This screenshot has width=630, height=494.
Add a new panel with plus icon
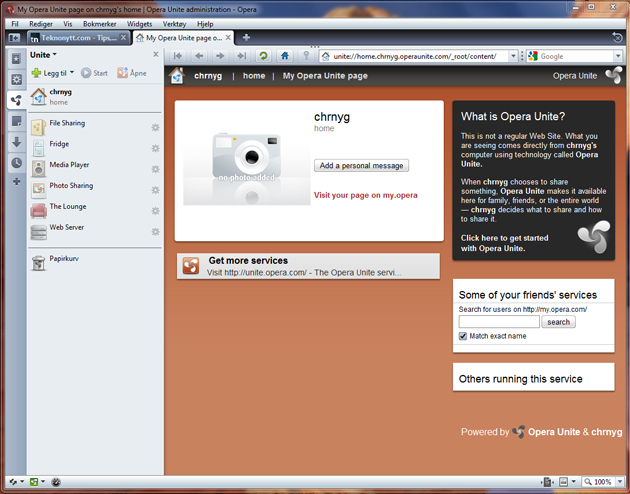(x=16, y=182)
